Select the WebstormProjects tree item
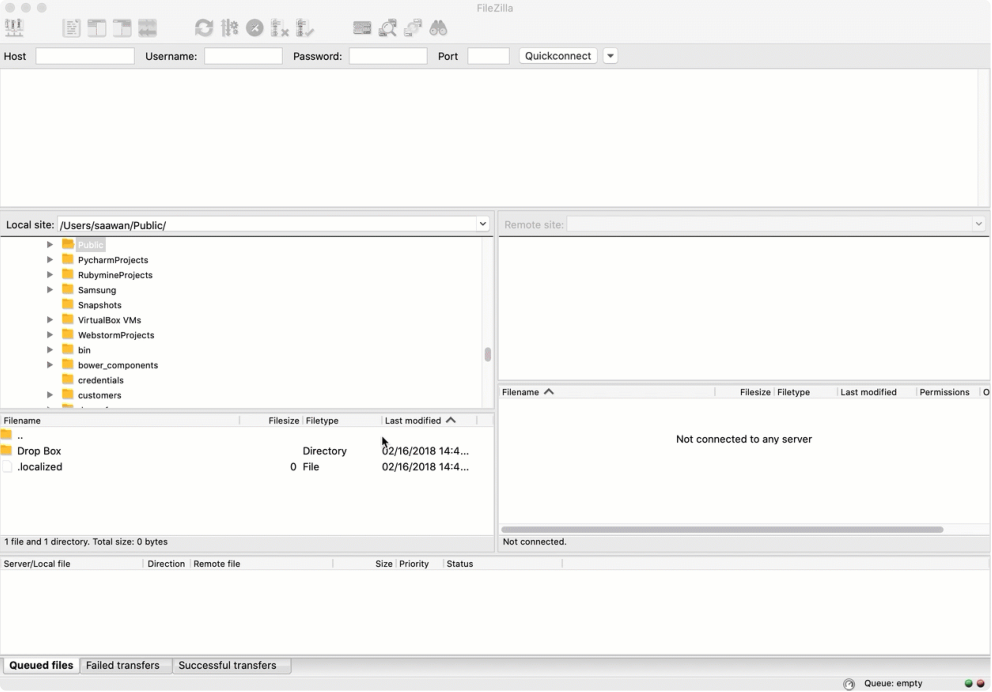This screenshot has width=992, height=692. click(x=116, y=335)
